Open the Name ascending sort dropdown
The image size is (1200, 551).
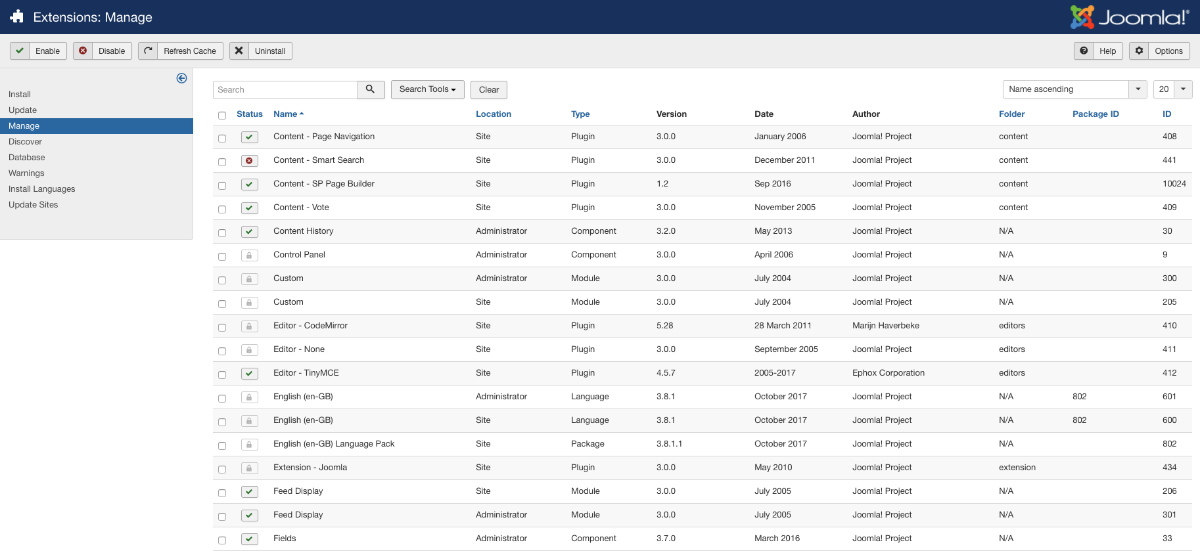(x=1074, y=90)
